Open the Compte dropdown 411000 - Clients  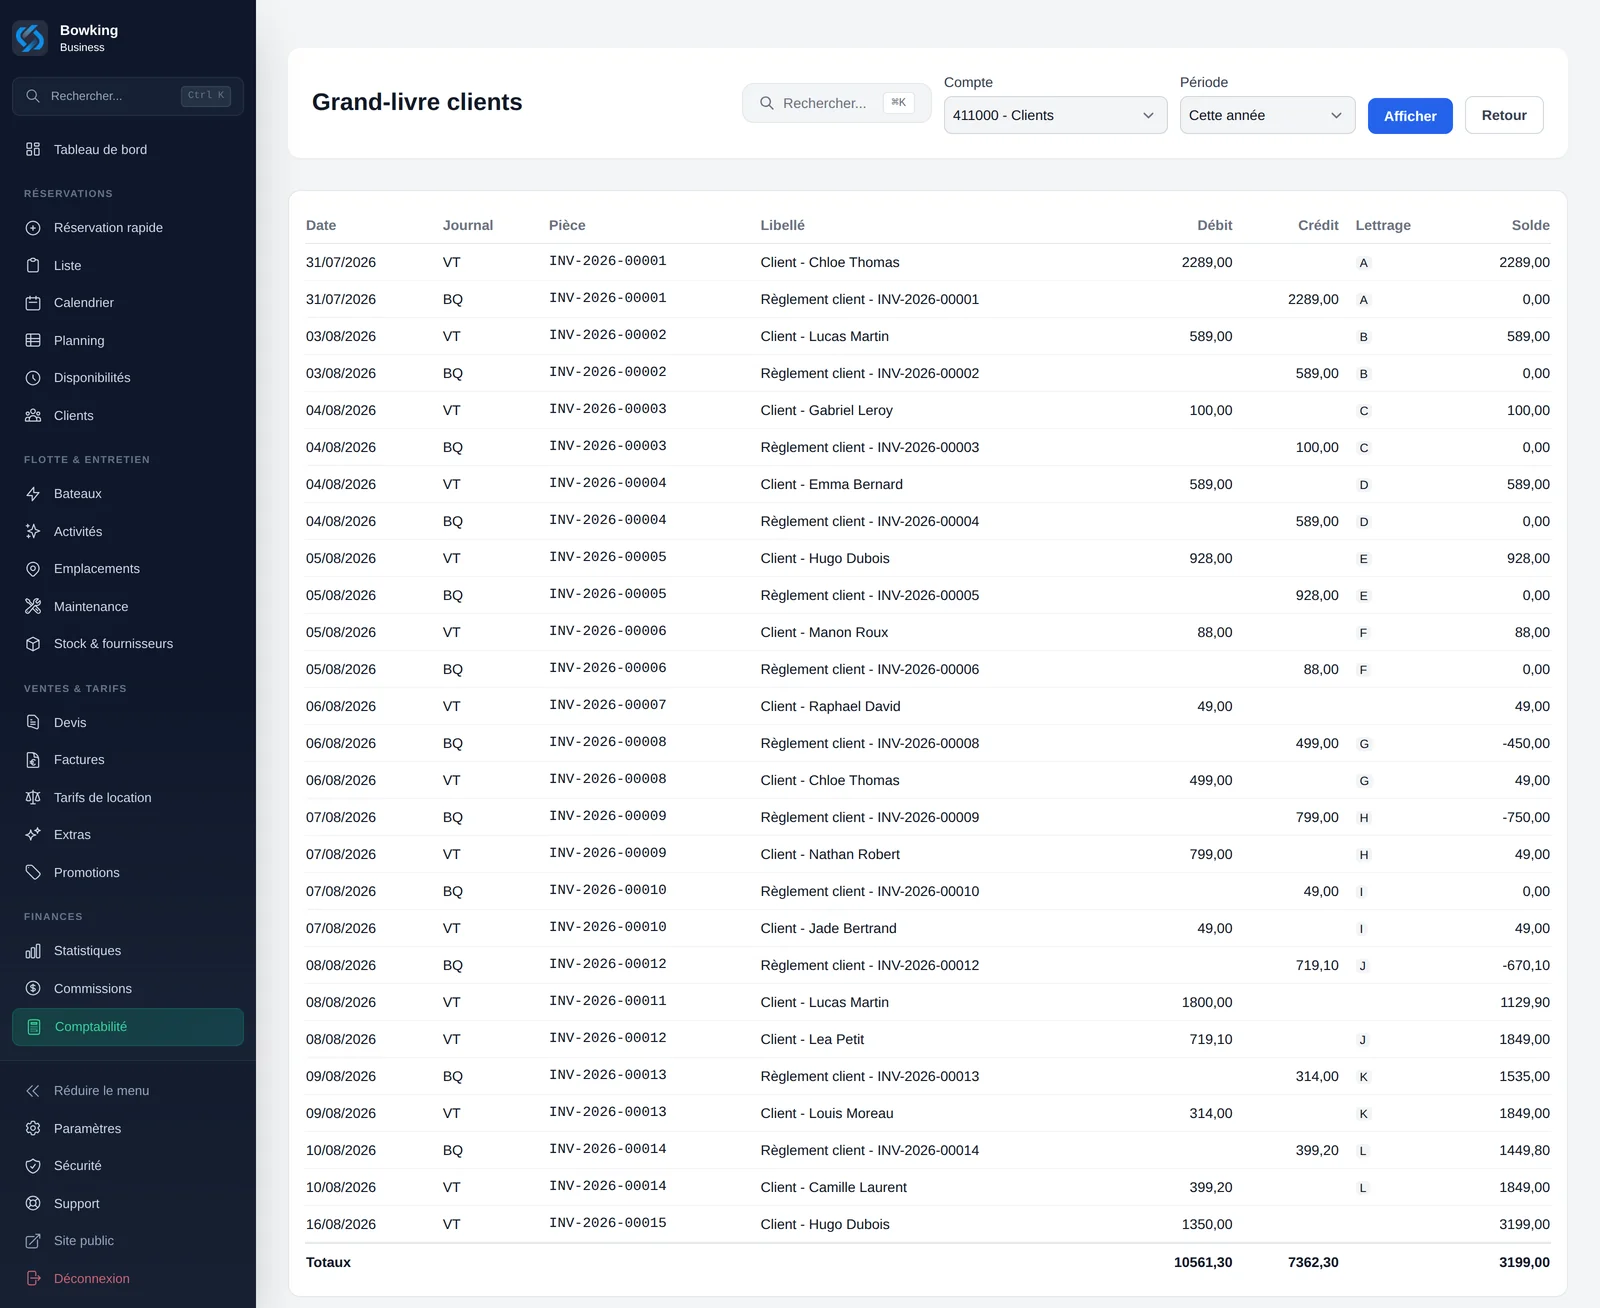1055,115
